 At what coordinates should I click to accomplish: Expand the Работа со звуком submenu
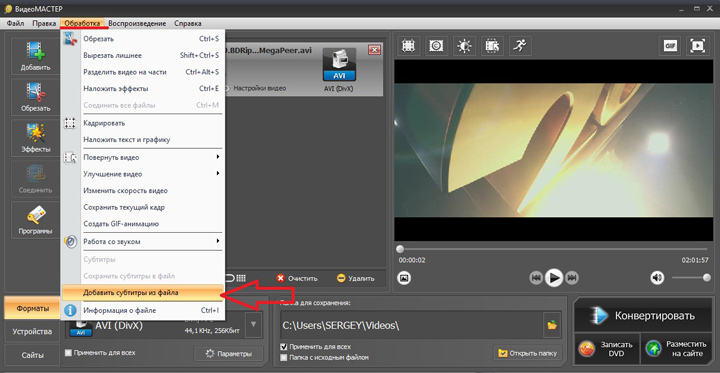point(142,241)
